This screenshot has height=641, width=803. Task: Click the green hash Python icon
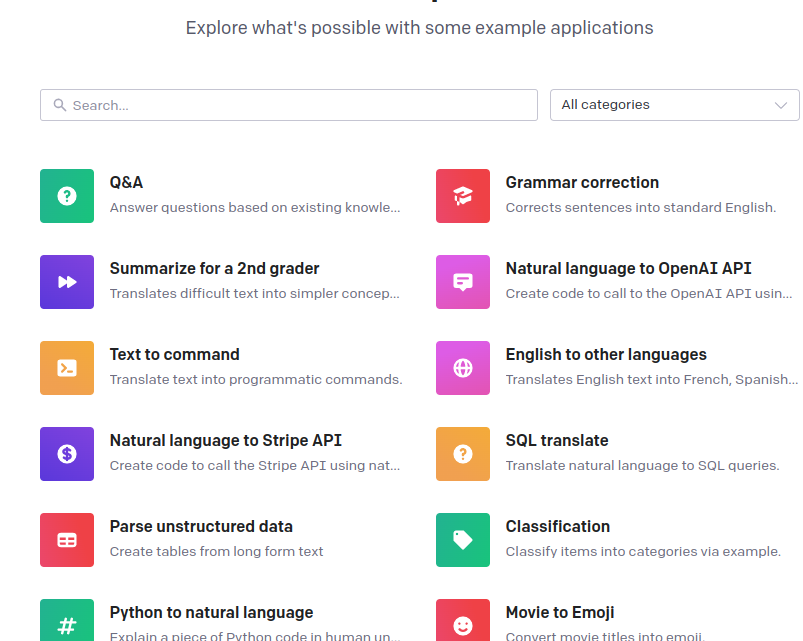click(x=67, y=622)
